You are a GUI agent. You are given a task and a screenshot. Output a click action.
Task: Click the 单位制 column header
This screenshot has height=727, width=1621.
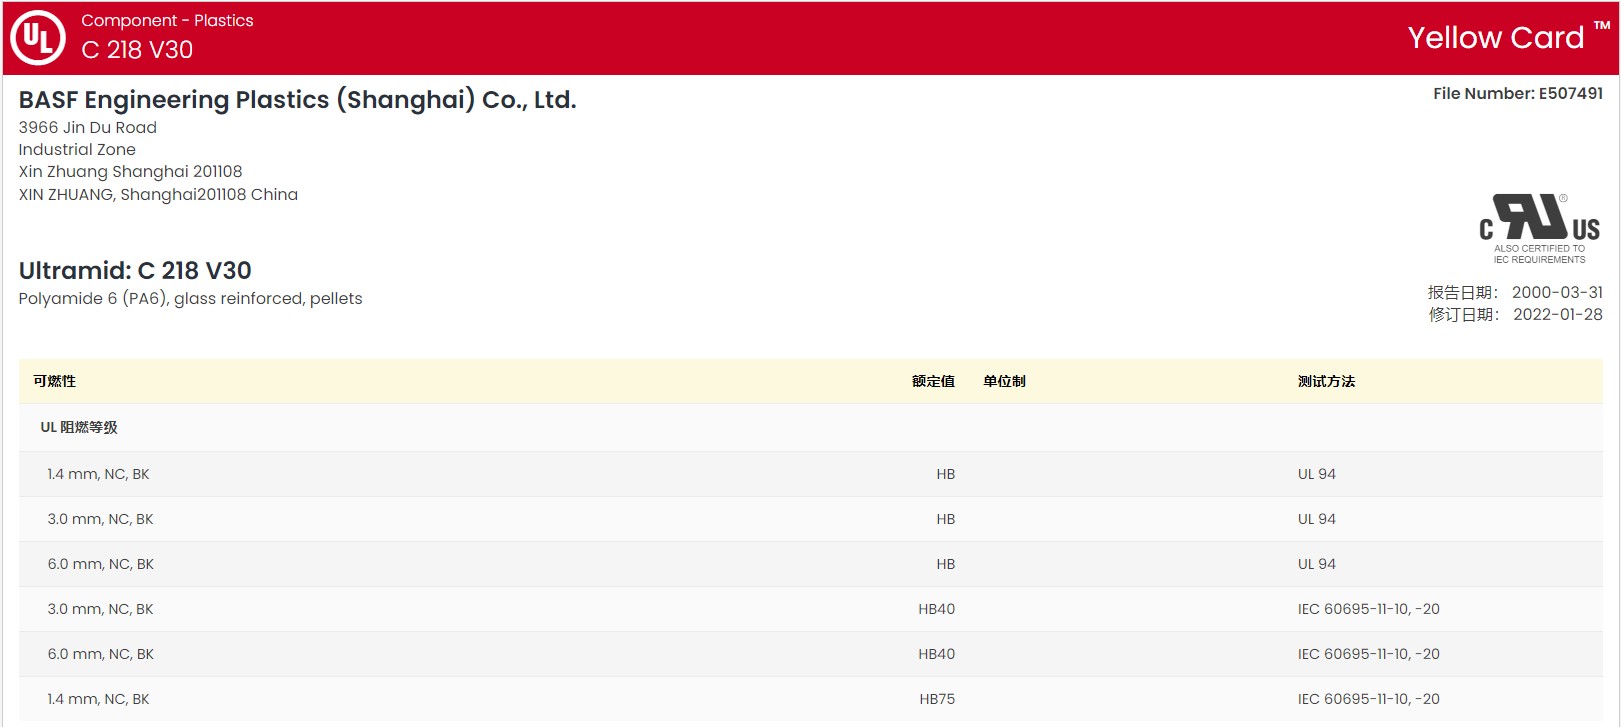[1004, 381]
